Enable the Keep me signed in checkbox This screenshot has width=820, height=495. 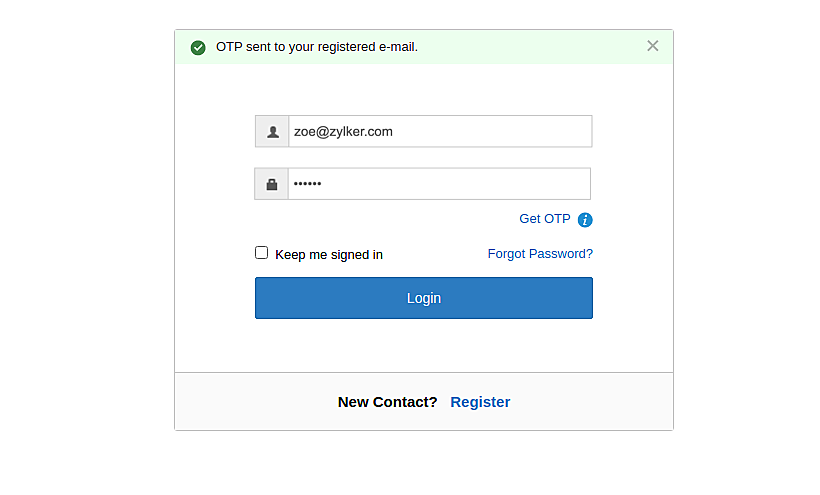(262, 253)
